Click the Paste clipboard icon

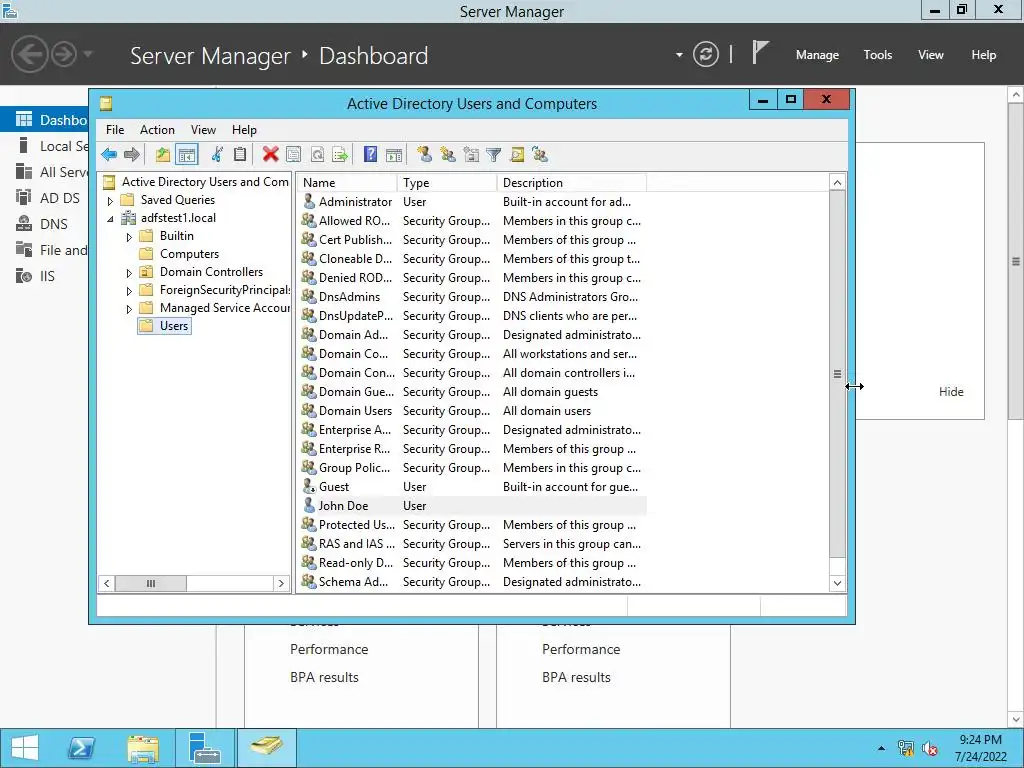click(x=240, y=155)
